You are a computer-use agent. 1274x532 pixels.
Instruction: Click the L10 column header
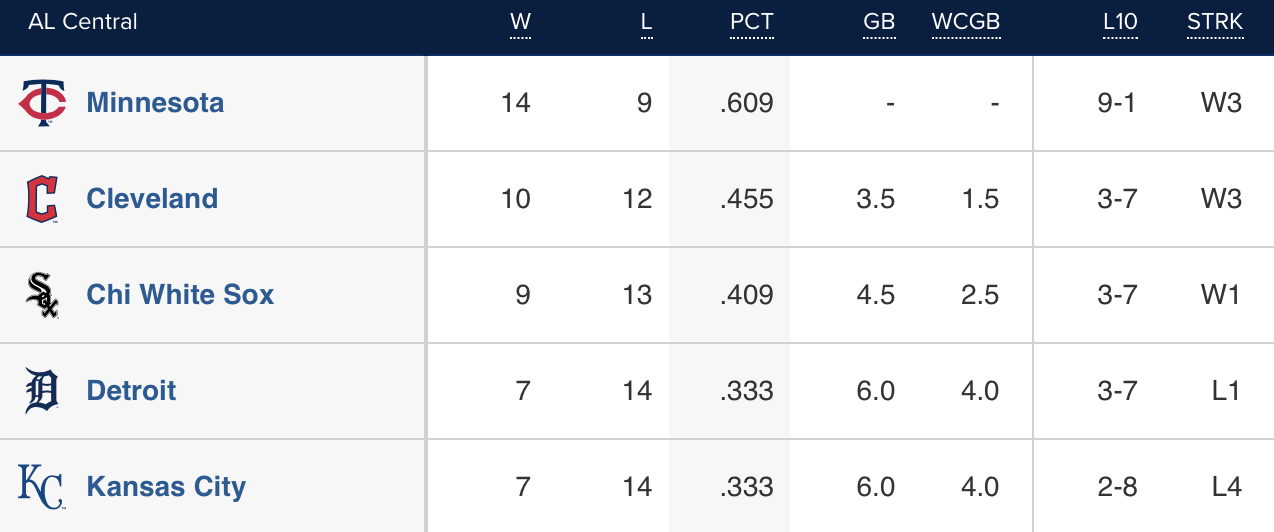tap(1119, 22)
